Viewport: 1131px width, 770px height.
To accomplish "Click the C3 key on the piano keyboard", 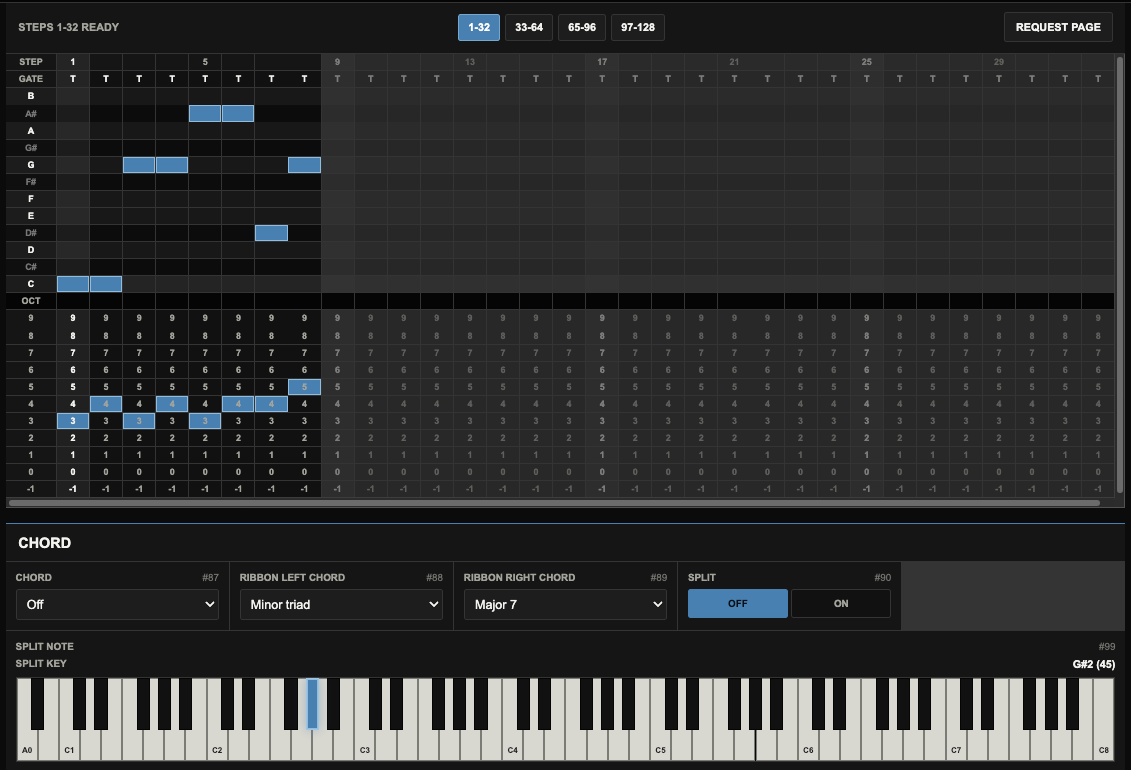I will coord(365,746).
